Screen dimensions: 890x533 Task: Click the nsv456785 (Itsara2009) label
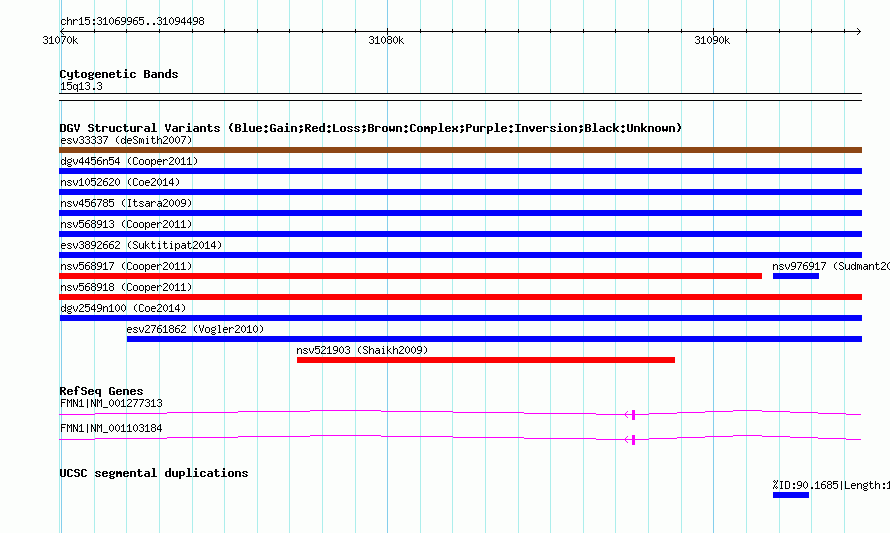tap(126, 203)
